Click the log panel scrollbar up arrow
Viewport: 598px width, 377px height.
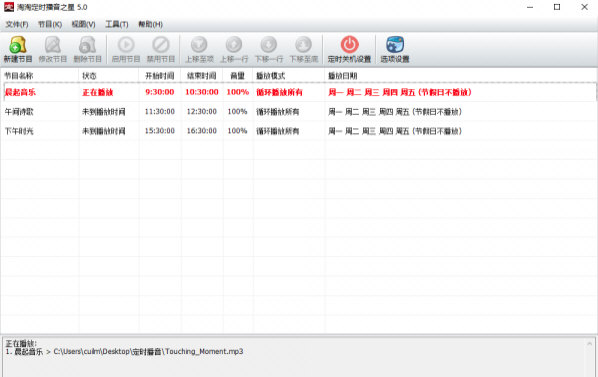[590, 344]
